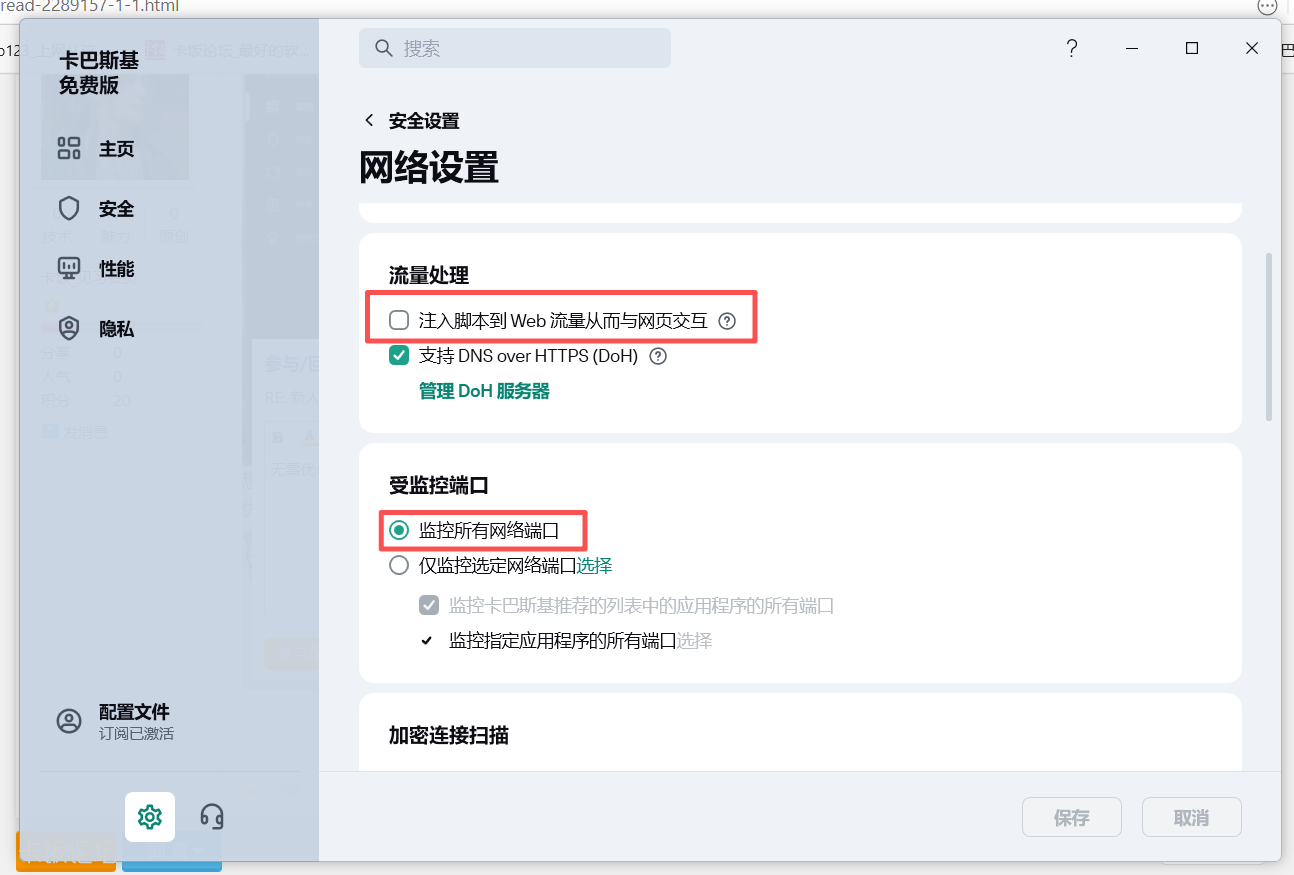
Task: Select 监控所有网络端口 radio button
Action: [399, 530]
